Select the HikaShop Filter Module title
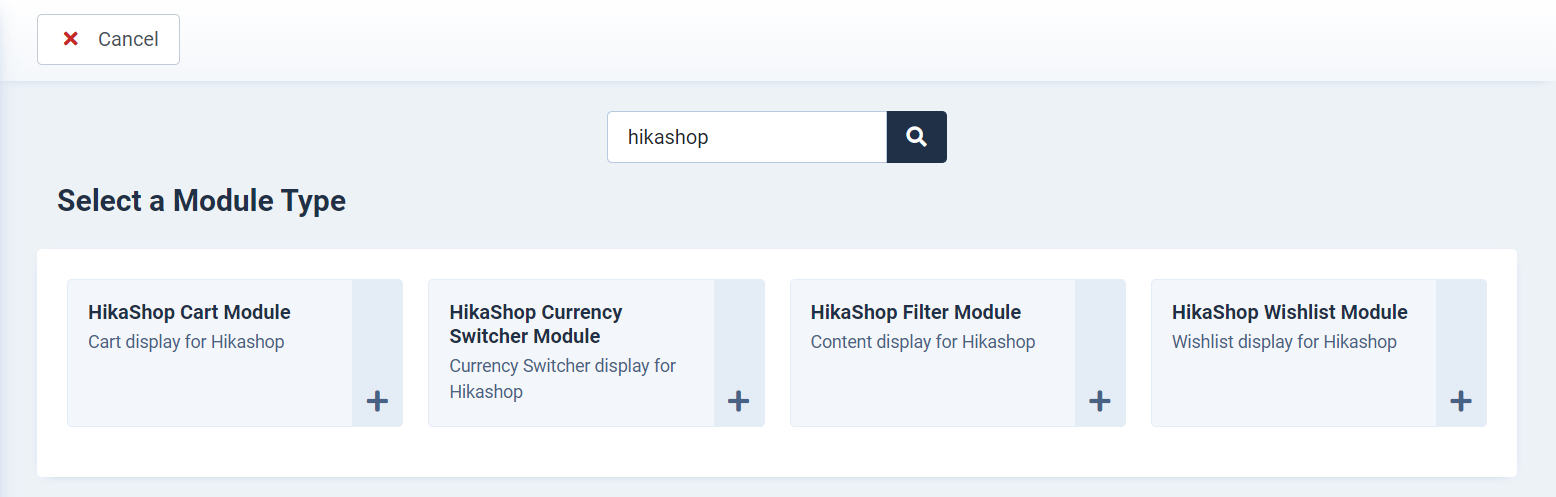The image size is (1556, 497). tap(916, 312)
